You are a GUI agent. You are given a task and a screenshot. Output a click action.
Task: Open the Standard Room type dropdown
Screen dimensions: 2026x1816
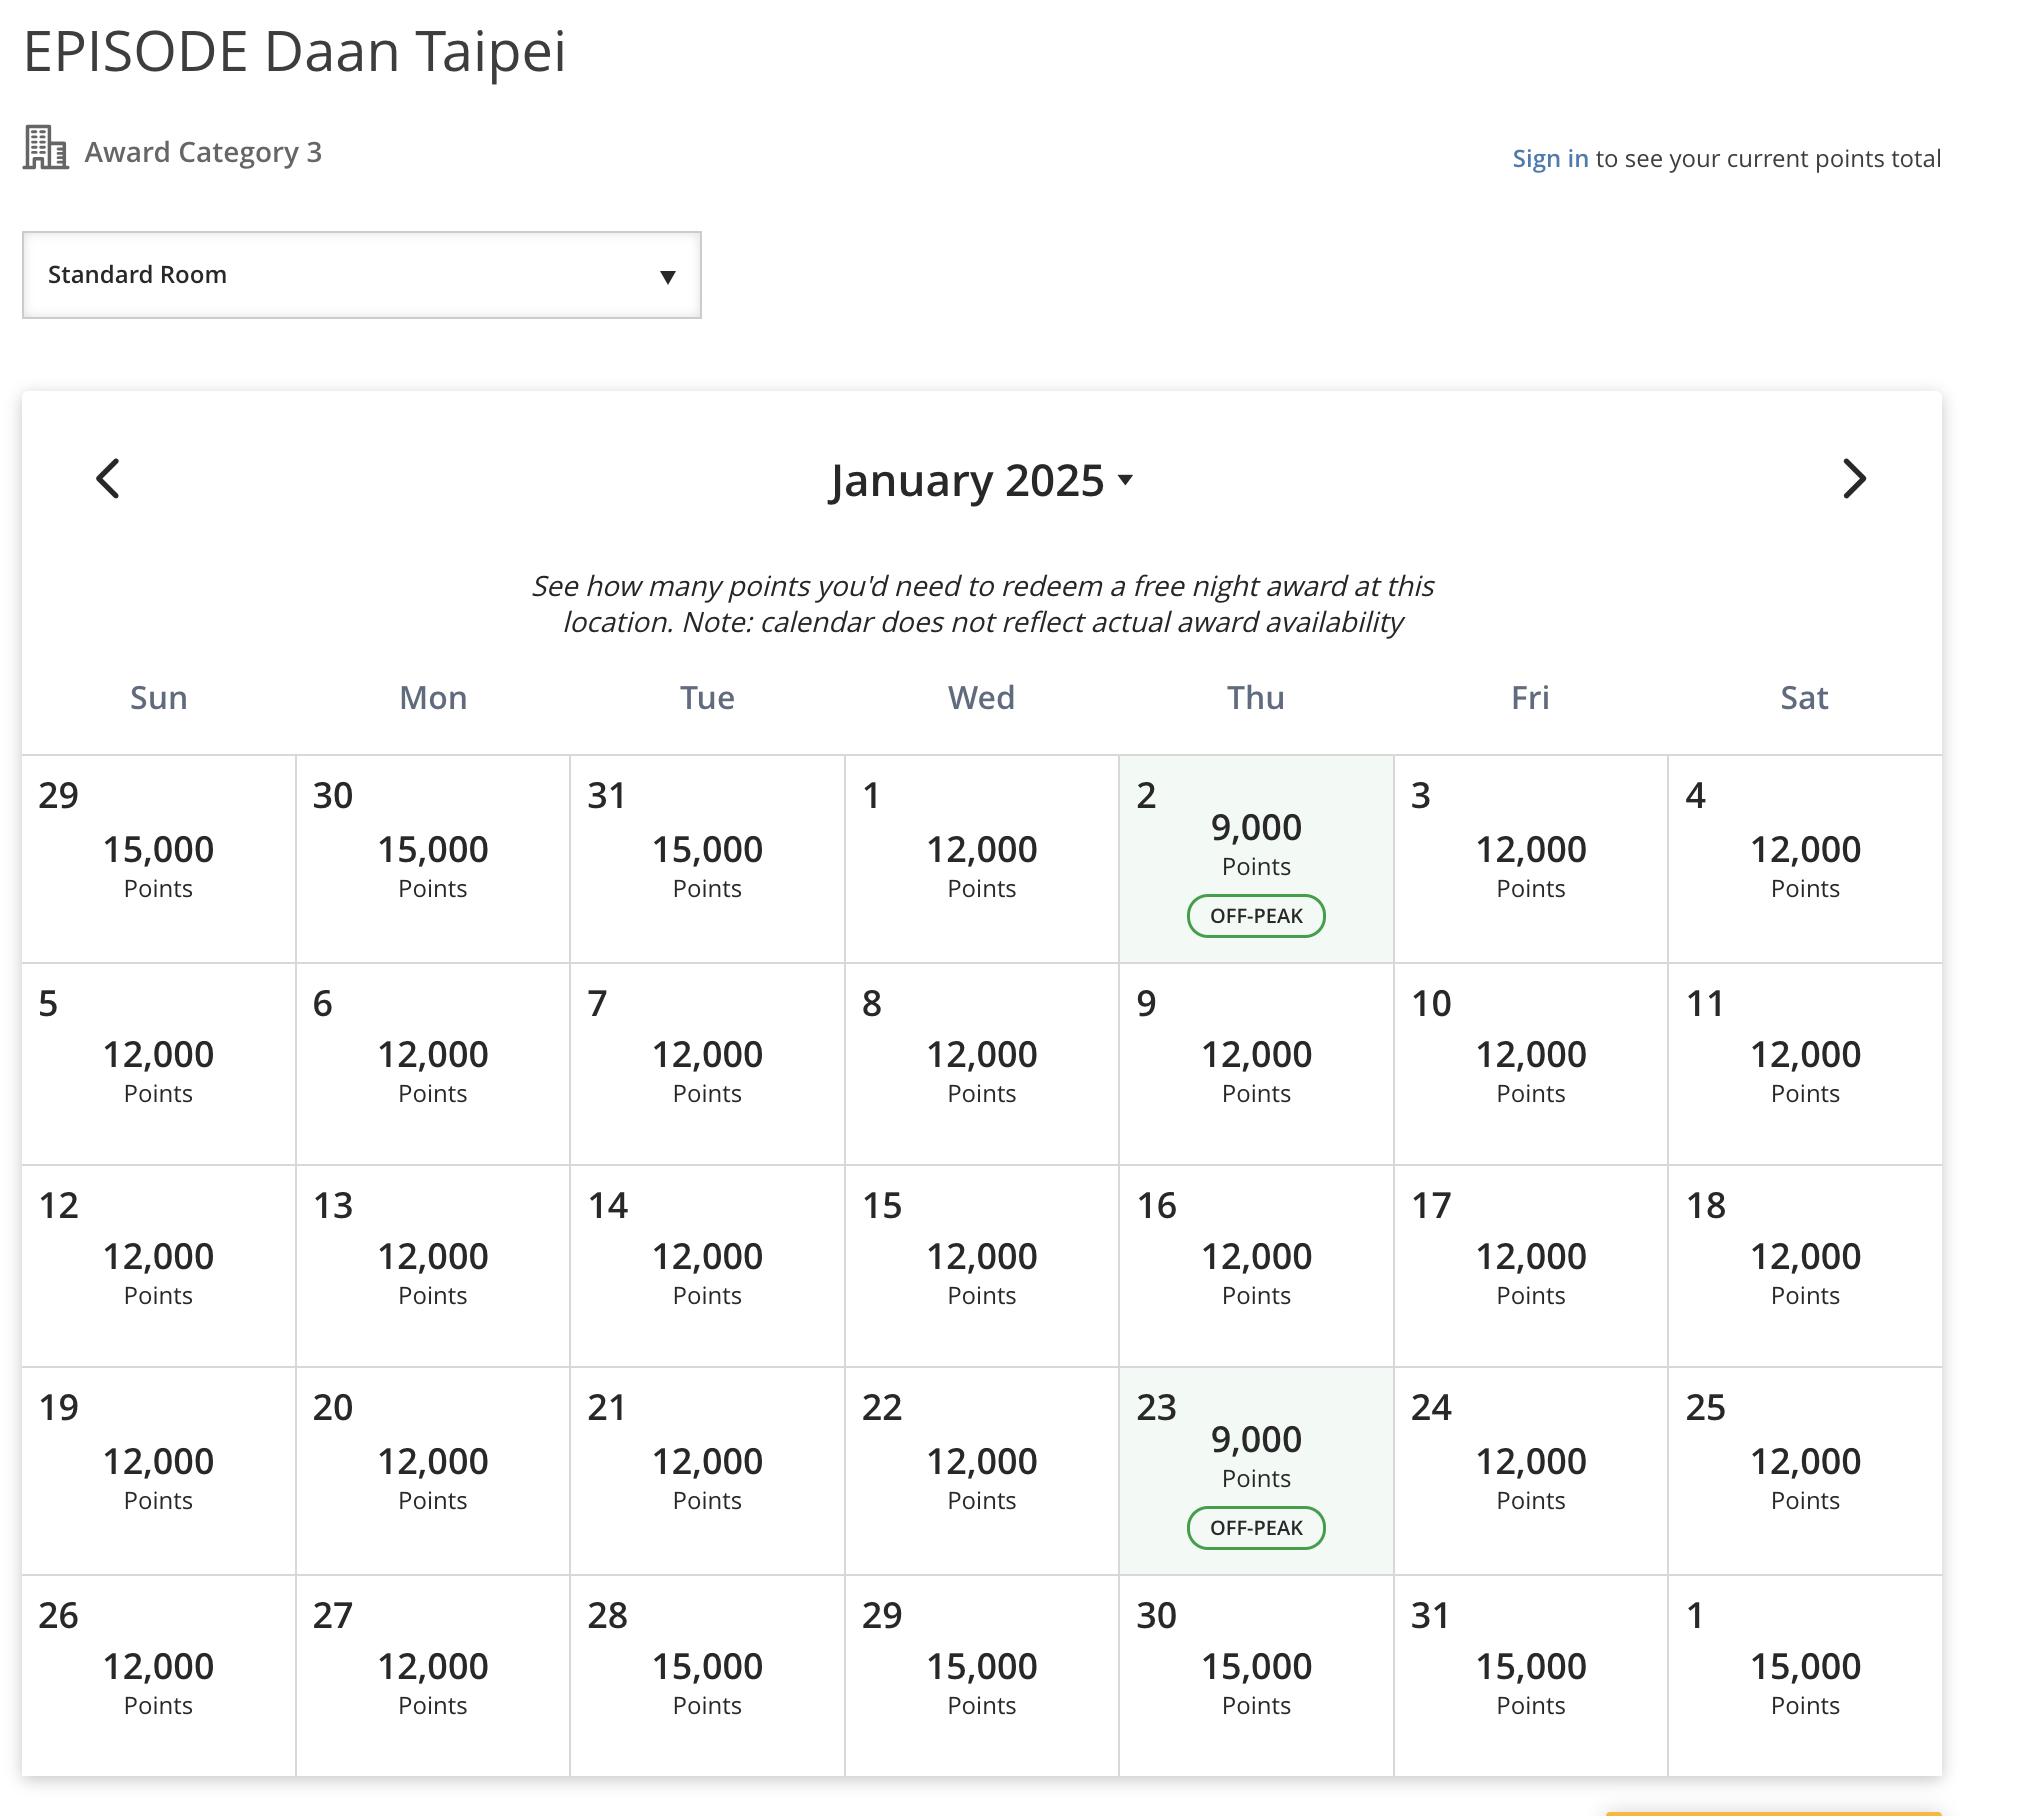[x=362, y=275]
